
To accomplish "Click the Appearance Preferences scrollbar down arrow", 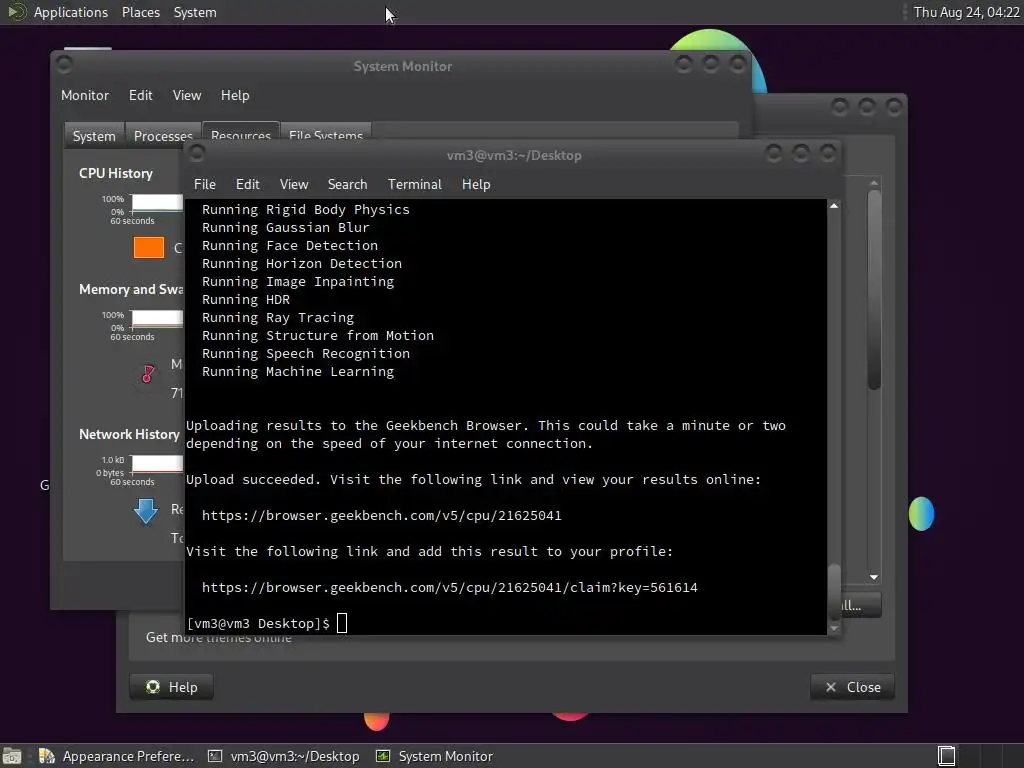I will coord(874,577).
